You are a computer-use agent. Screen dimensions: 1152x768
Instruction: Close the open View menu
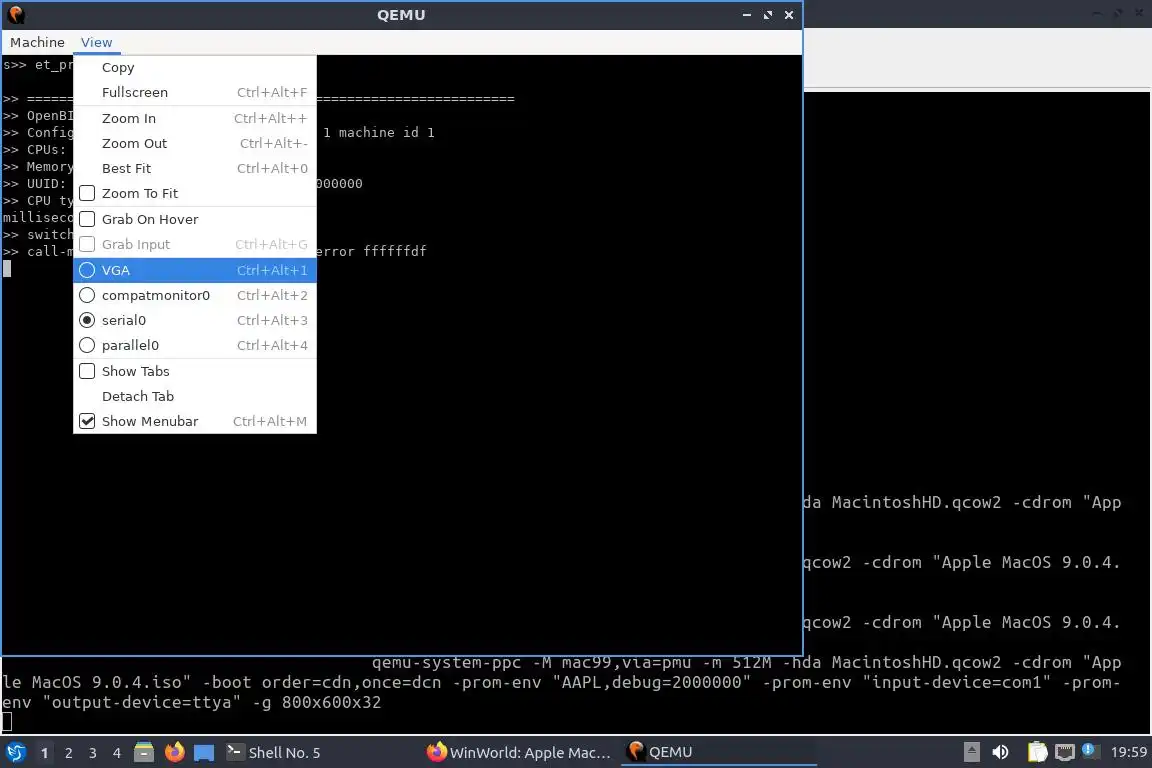tap(96, 43)
